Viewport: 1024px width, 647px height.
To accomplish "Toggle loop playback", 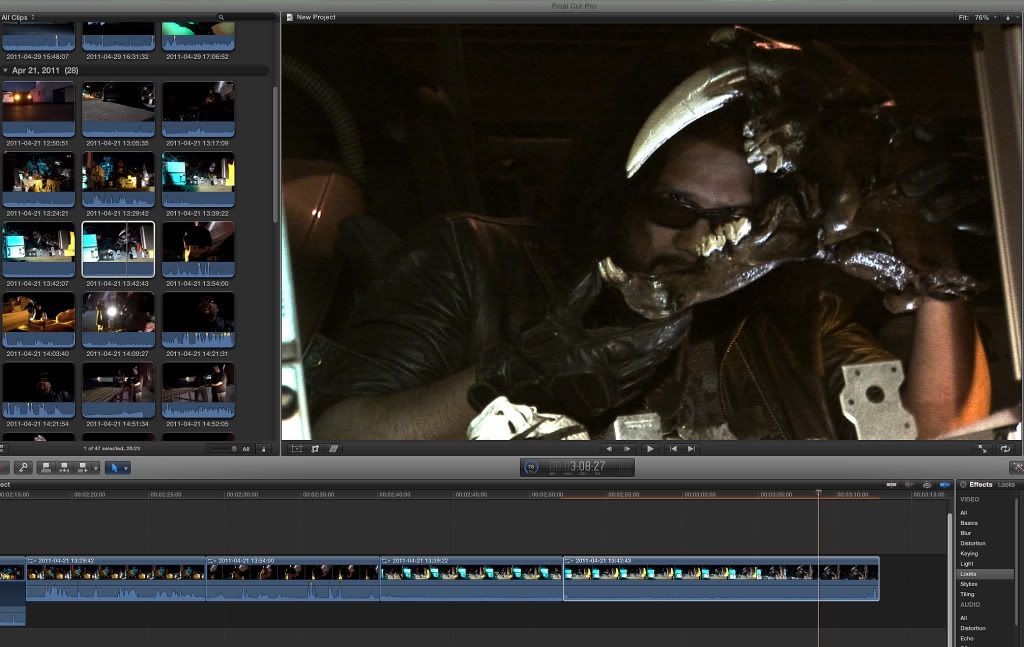I will coord(1005,449).
